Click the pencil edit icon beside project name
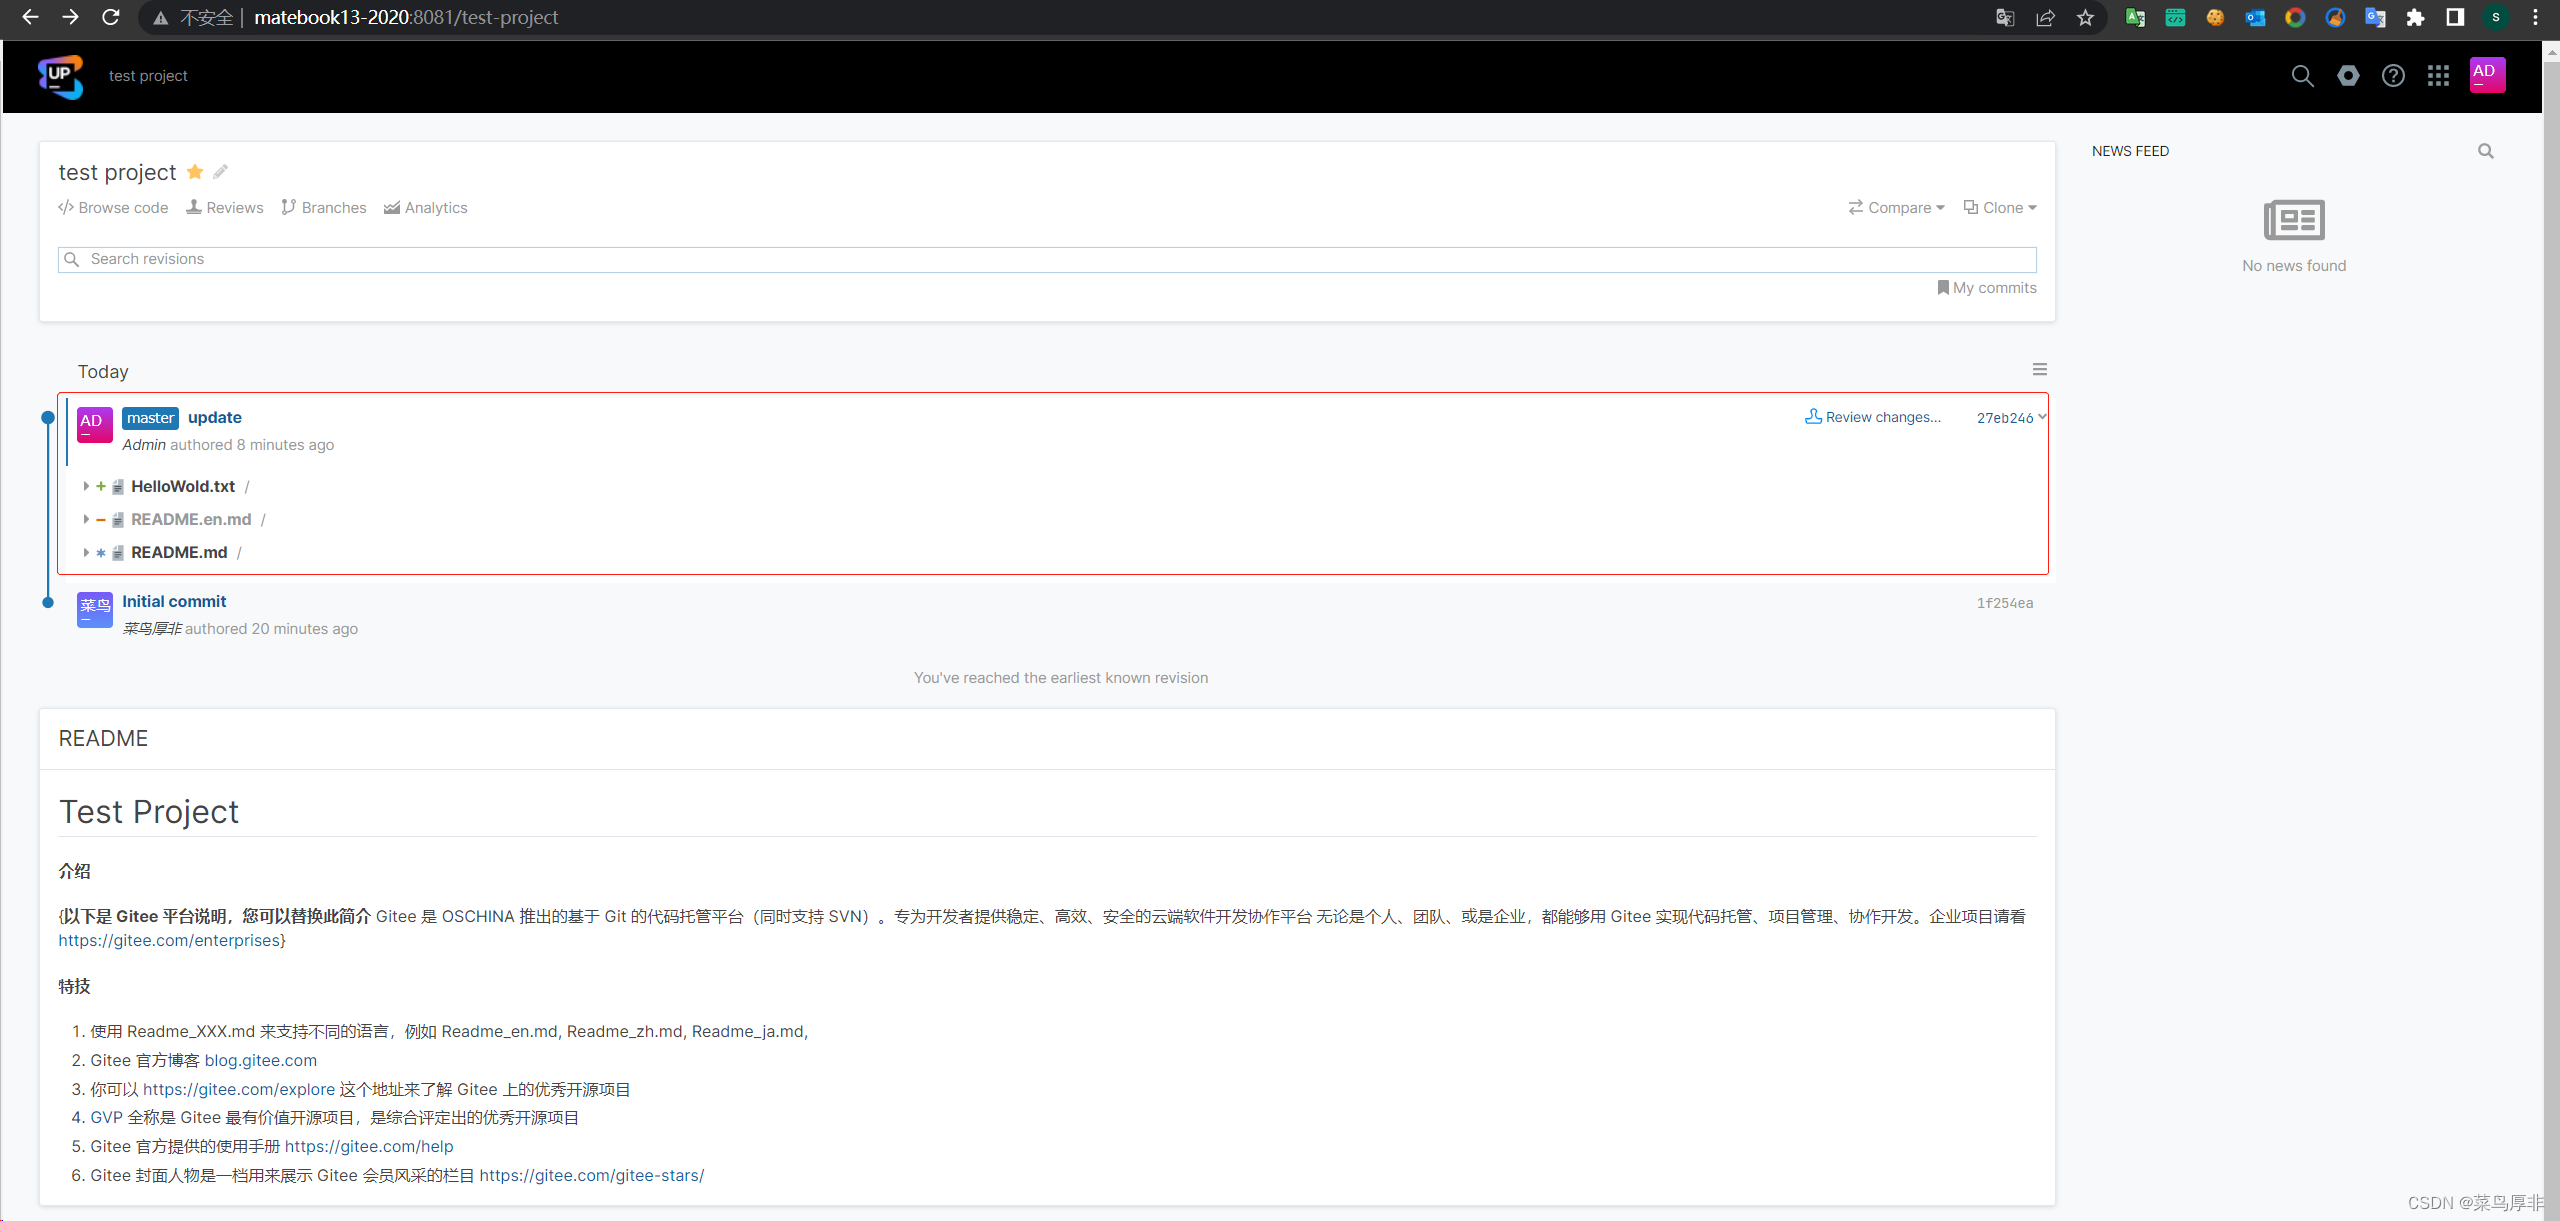Screen dimensions: 2560x1221 [220, 172]
